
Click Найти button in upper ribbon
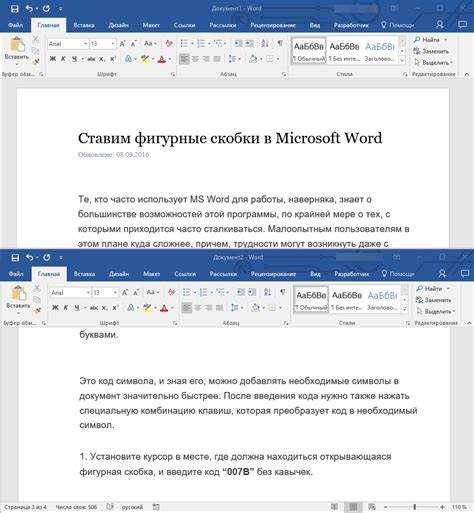(430, 40)
